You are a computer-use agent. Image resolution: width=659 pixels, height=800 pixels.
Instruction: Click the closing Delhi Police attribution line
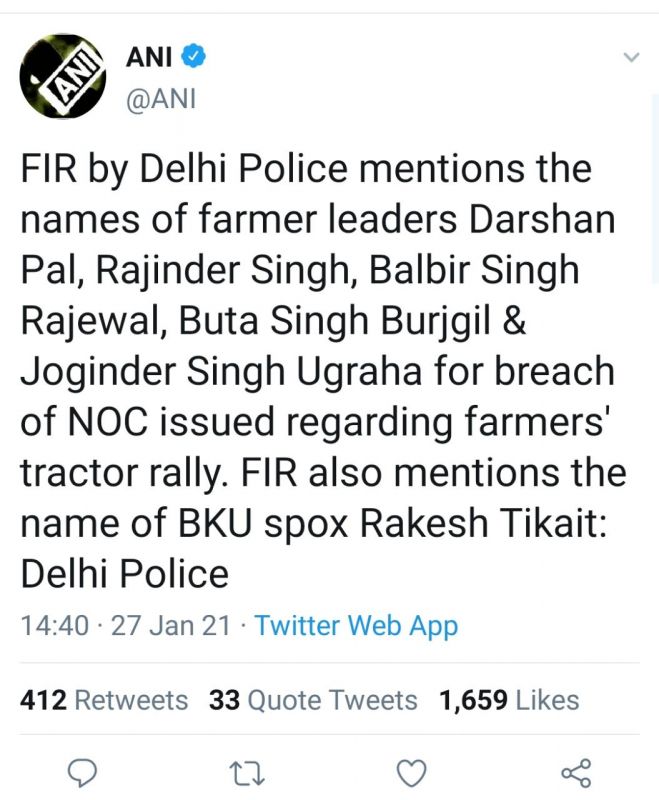click(125, 574)
